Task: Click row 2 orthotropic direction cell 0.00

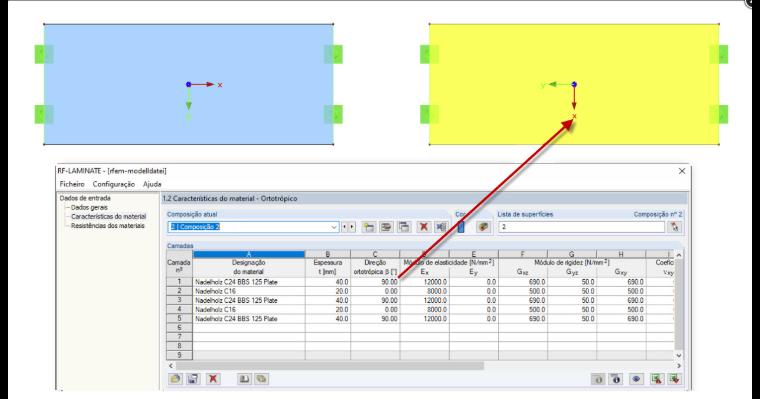Action: [375, 291]
